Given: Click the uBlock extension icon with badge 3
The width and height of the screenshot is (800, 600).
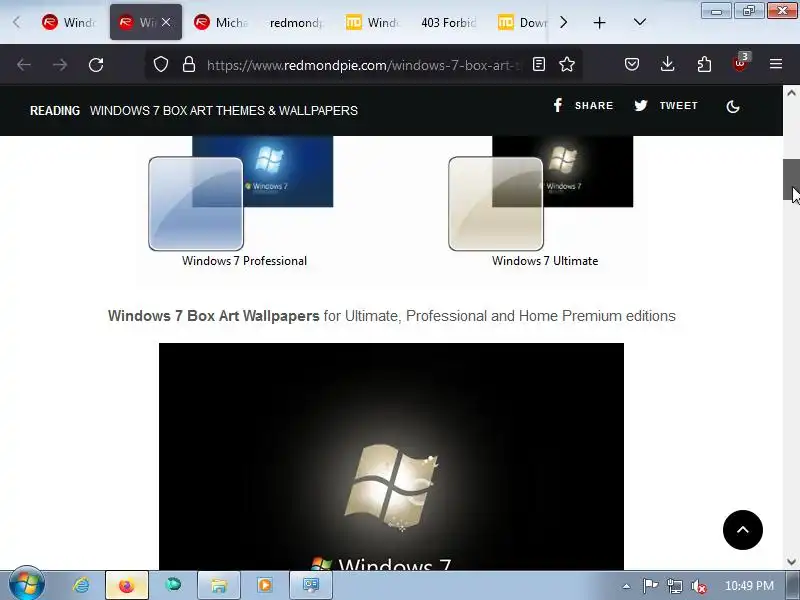Looking at the screenshot, I should pos(741,63).
